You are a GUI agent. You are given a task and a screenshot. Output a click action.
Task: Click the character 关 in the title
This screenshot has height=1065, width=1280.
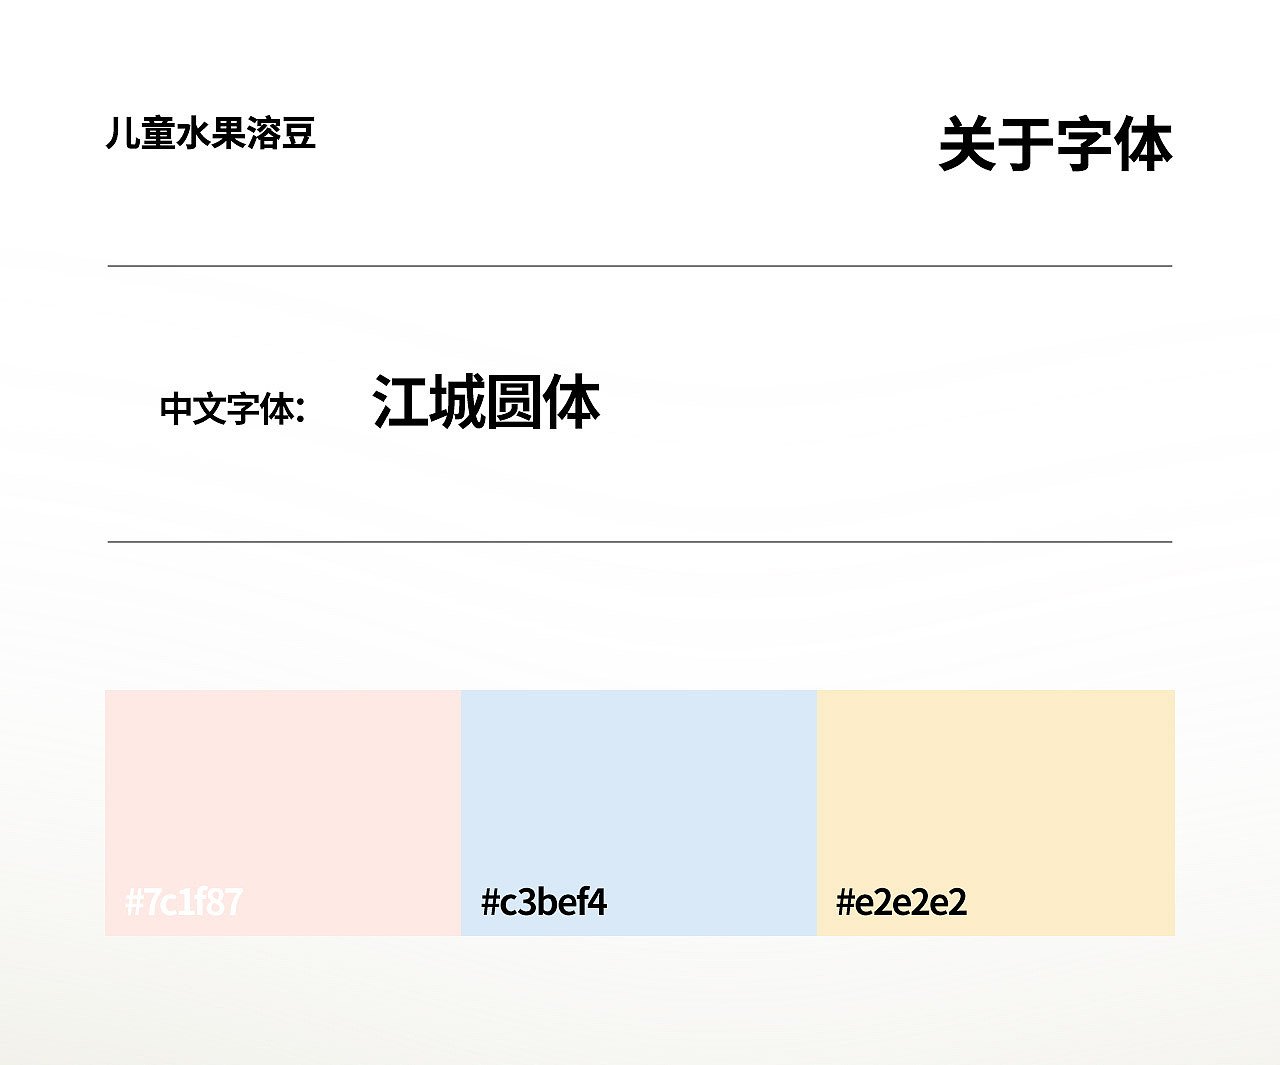point(968,144)
